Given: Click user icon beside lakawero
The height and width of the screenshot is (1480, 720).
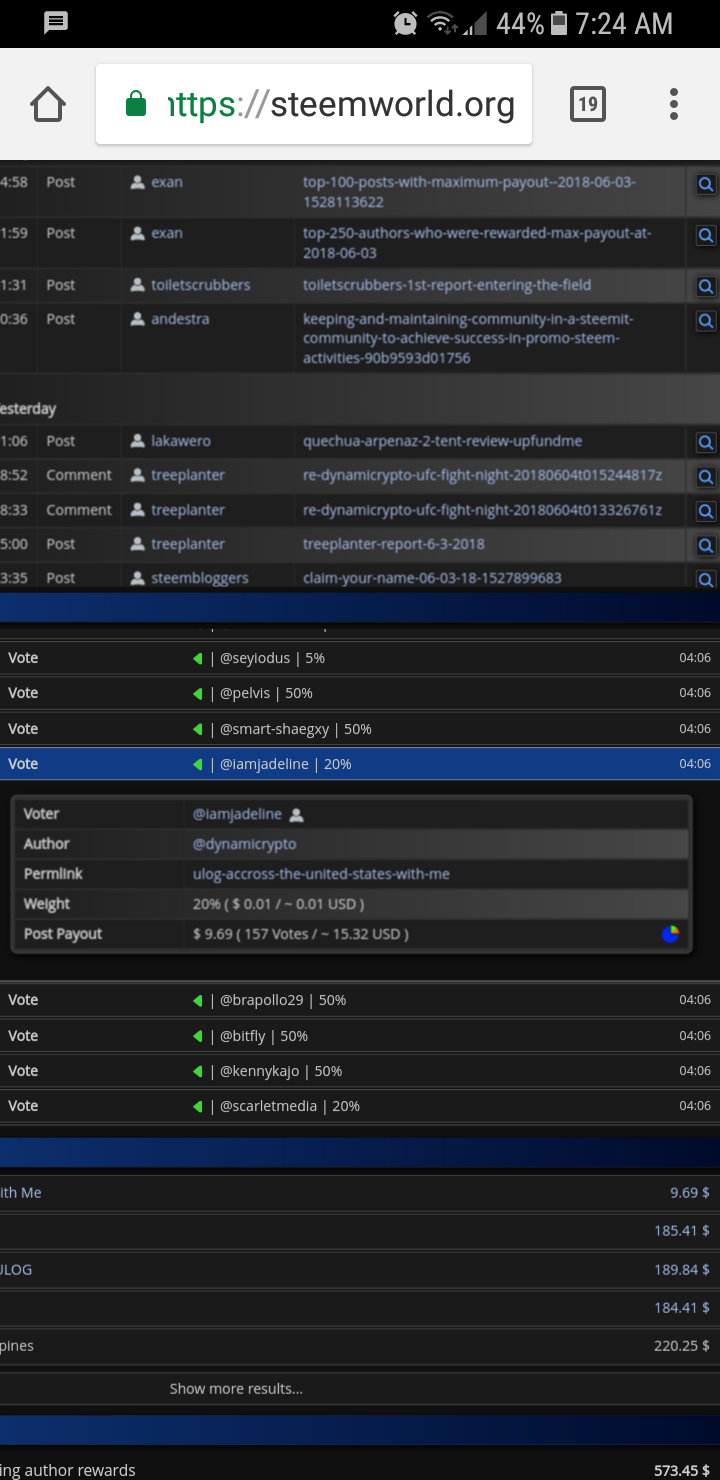Looking at the screenshot, I should point(138,441).
